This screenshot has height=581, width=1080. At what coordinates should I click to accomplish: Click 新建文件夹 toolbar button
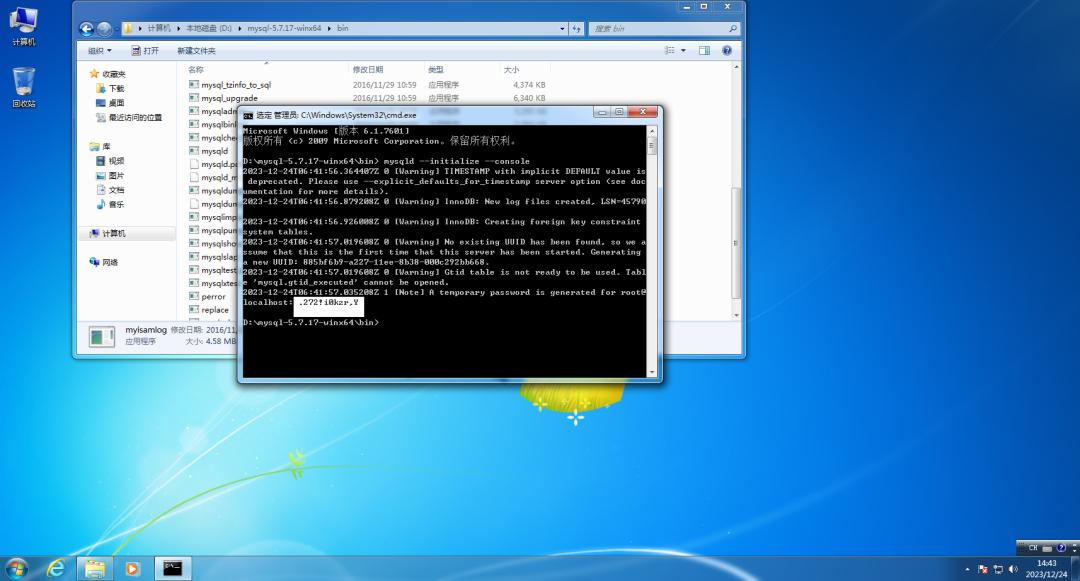pos(196,51)
